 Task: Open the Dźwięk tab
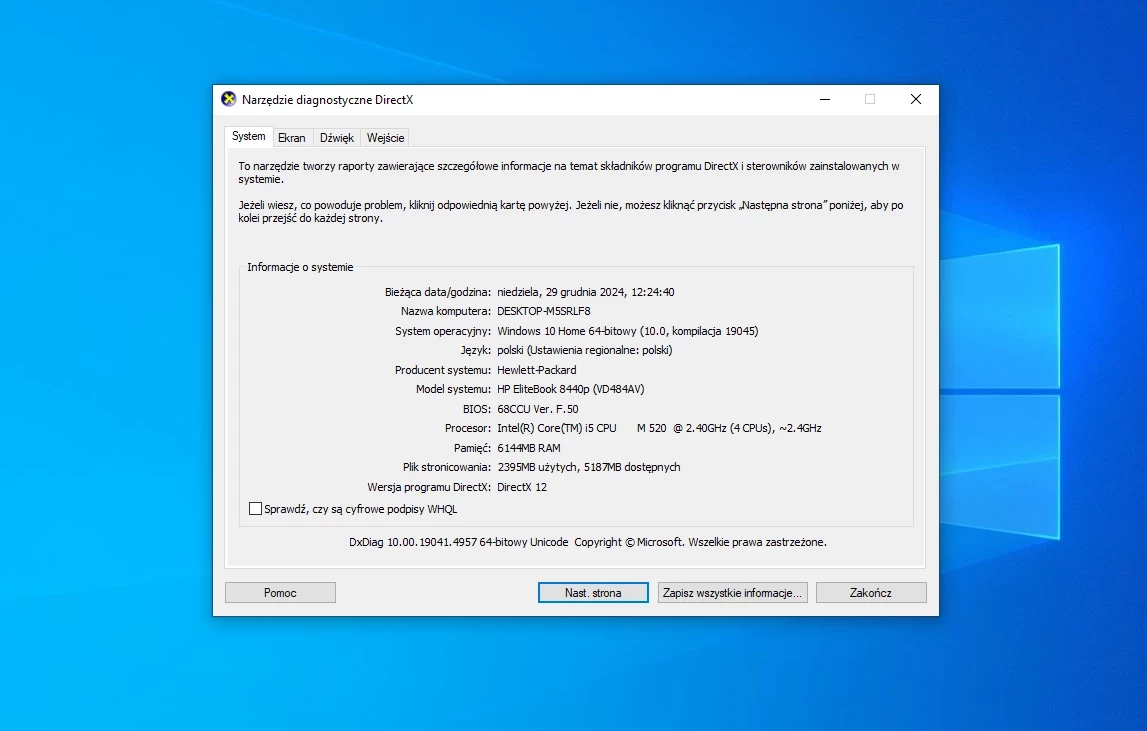point(336,138)
